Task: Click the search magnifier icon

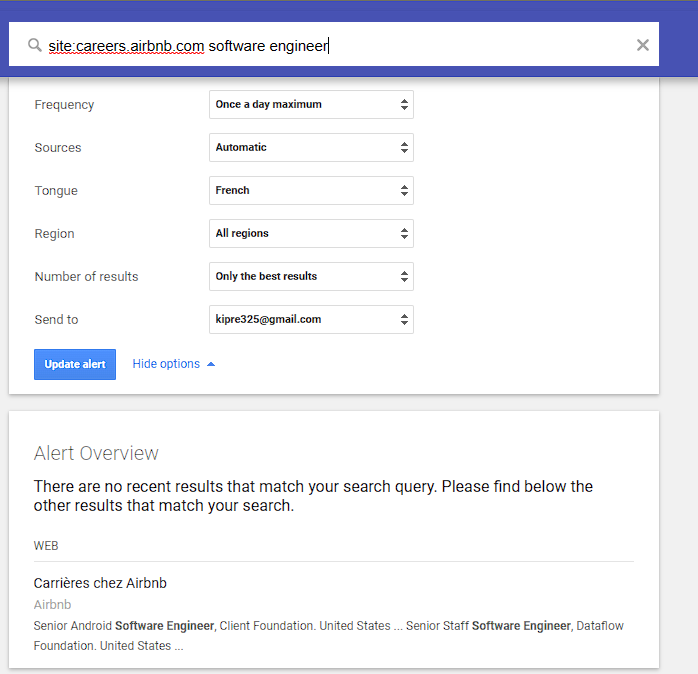Action: (x=34, y=45)
